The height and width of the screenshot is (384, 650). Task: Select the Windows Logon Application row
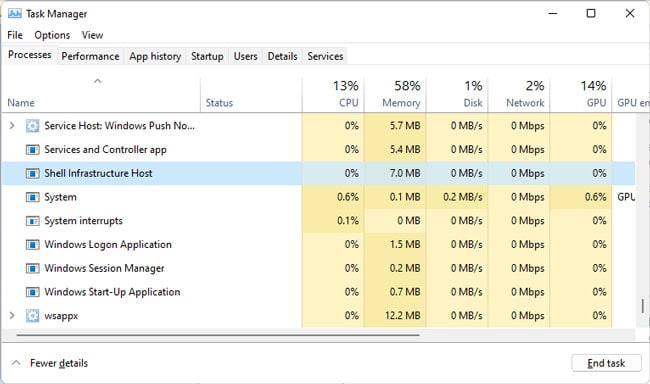click(x=318, y=245)
